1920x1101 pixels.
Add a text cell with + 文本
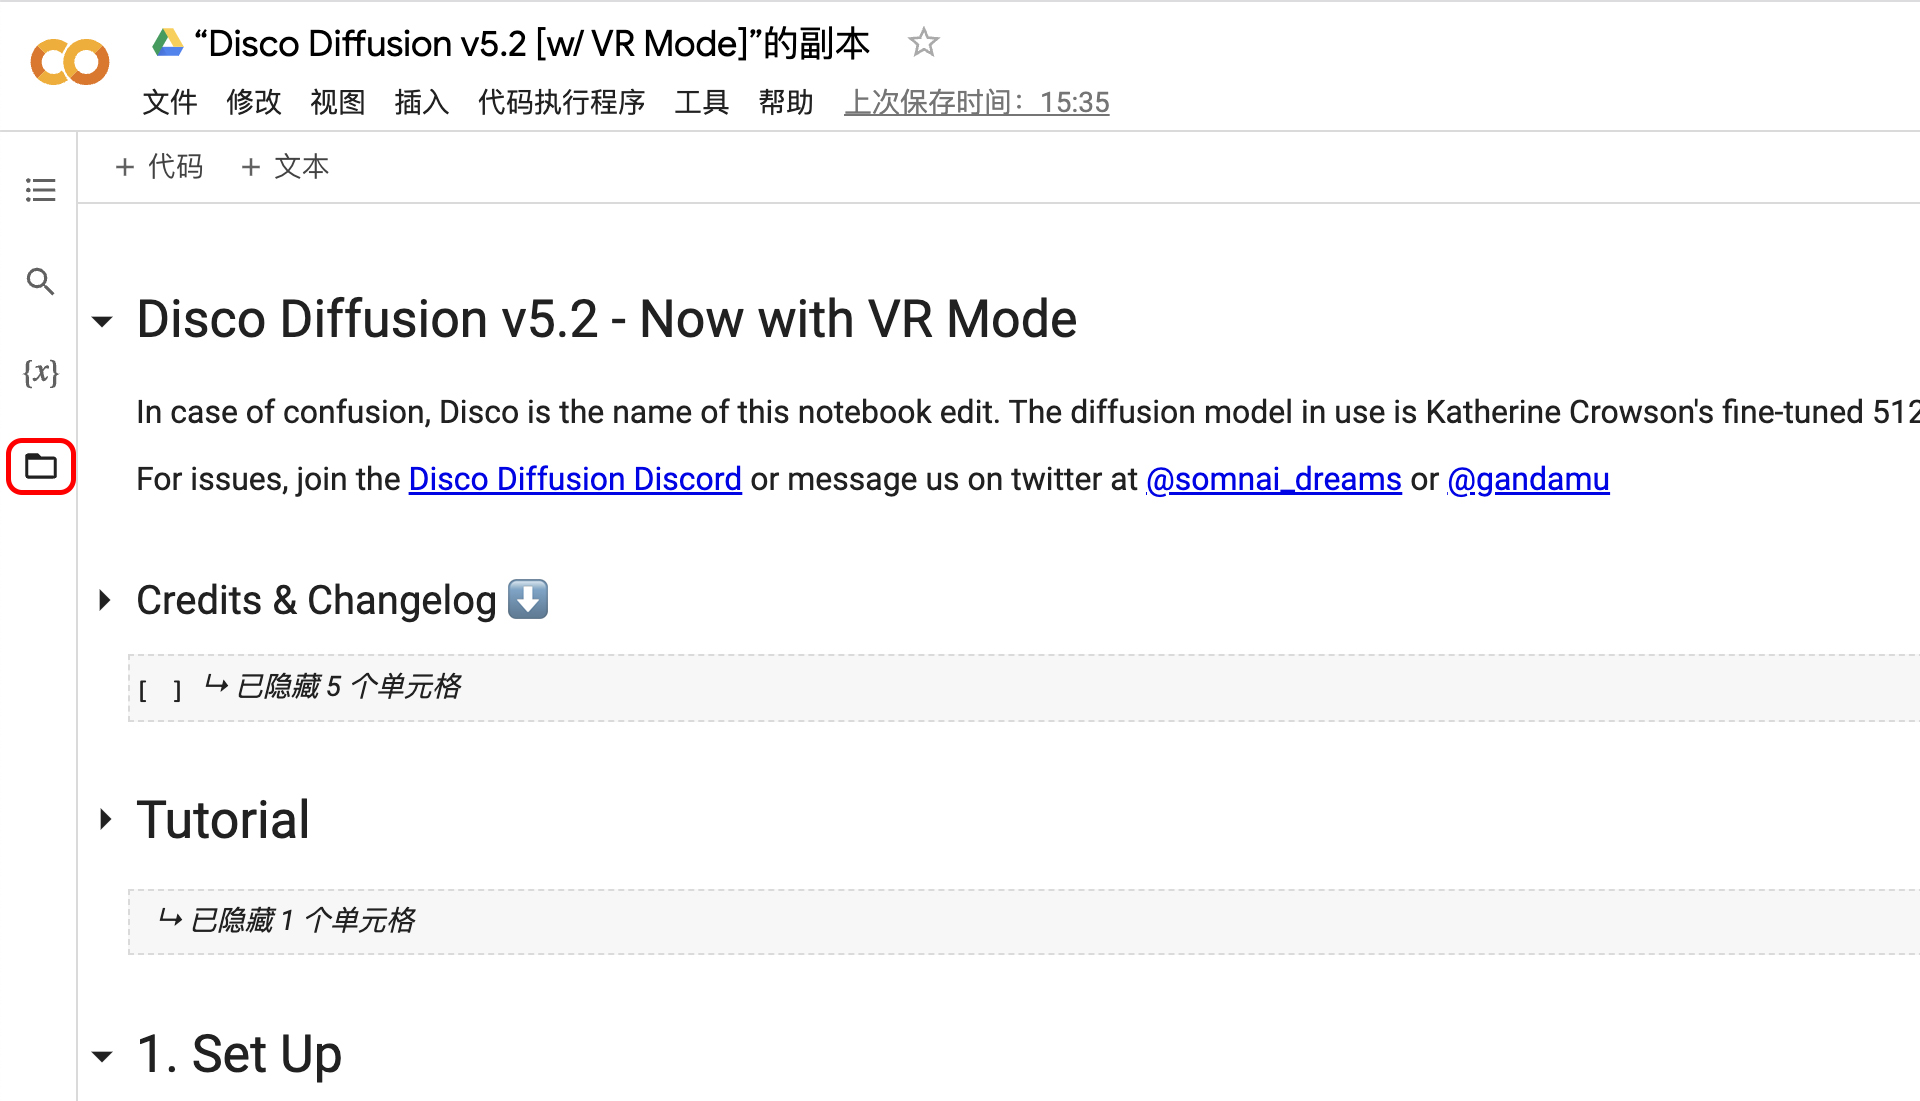tap(286, 167)
